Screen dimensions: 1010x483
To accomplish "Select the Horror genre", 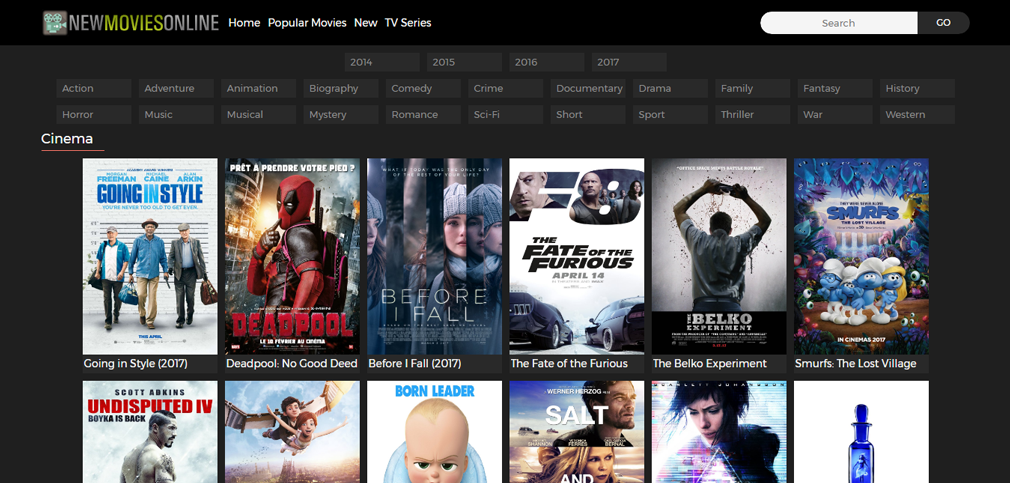I will coord(94,115).
